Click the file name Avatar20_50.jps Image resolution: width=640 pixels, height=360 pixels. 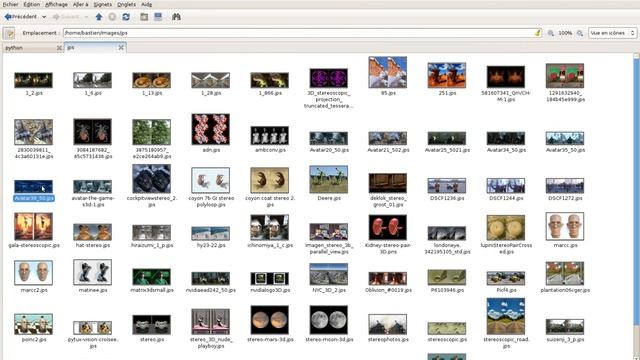coord(329,150)
